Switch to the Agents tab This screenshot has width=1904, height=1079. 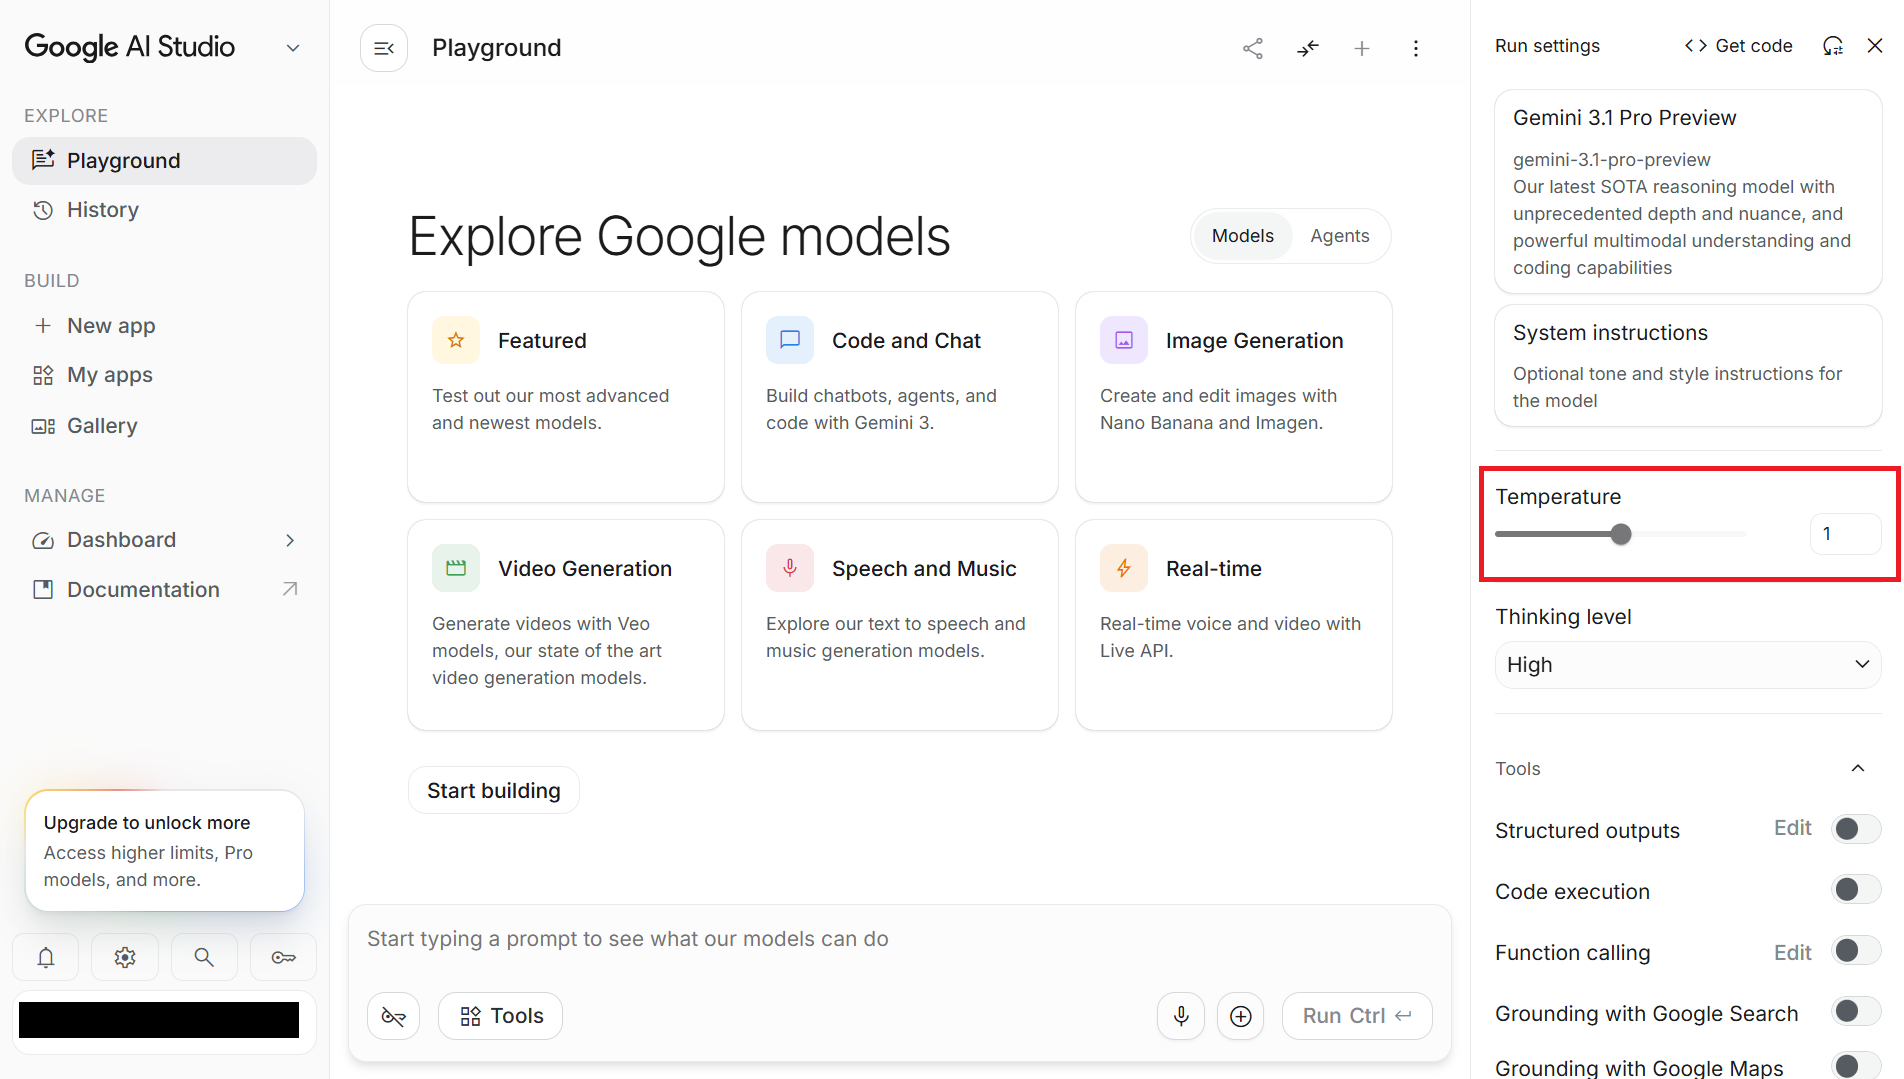point(1340,236)
